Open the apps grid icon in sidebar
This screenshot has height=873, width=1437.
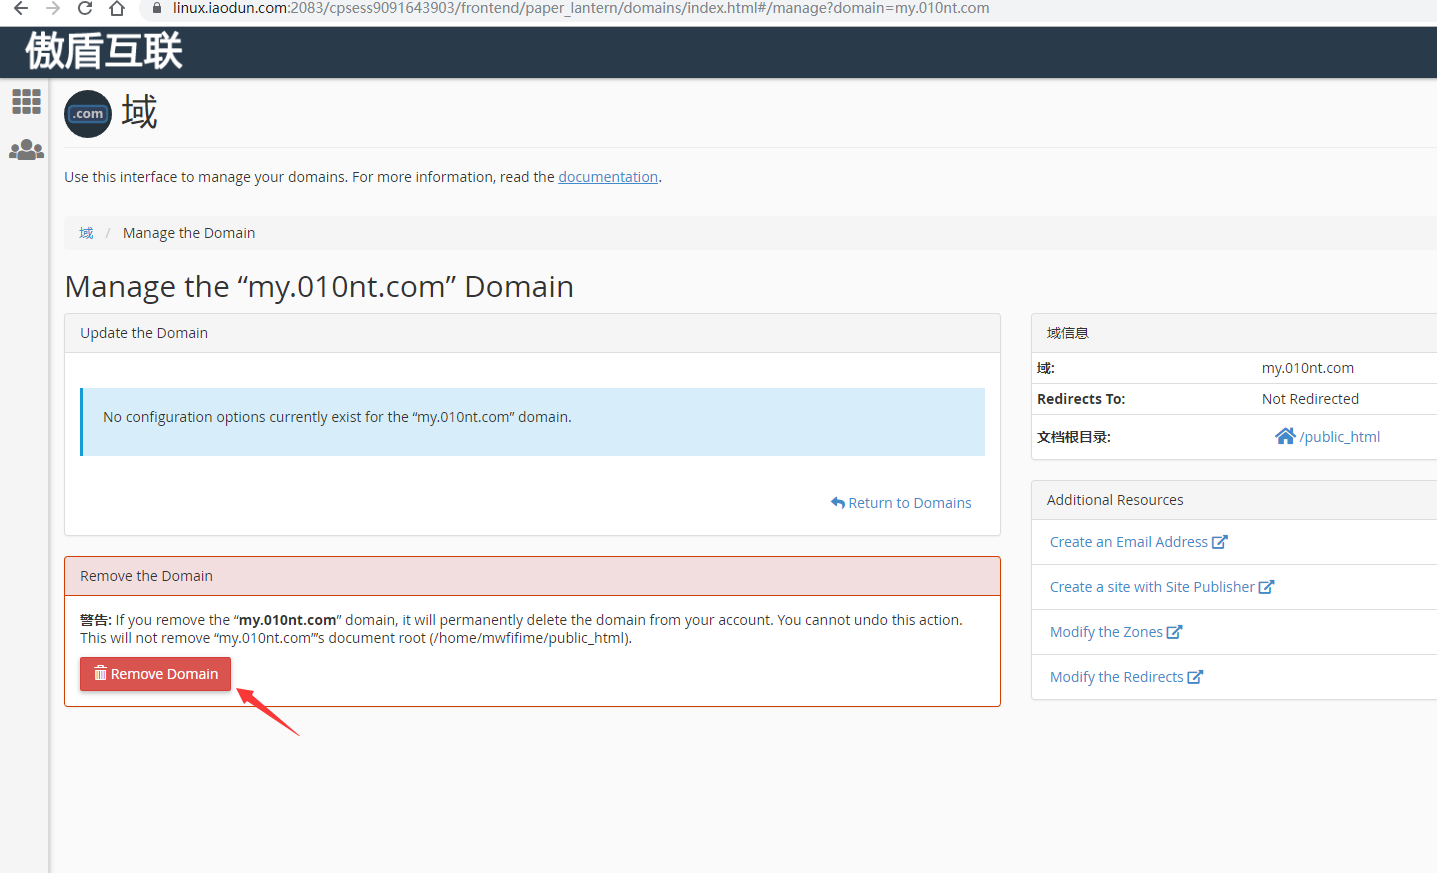tap(26, 101)
